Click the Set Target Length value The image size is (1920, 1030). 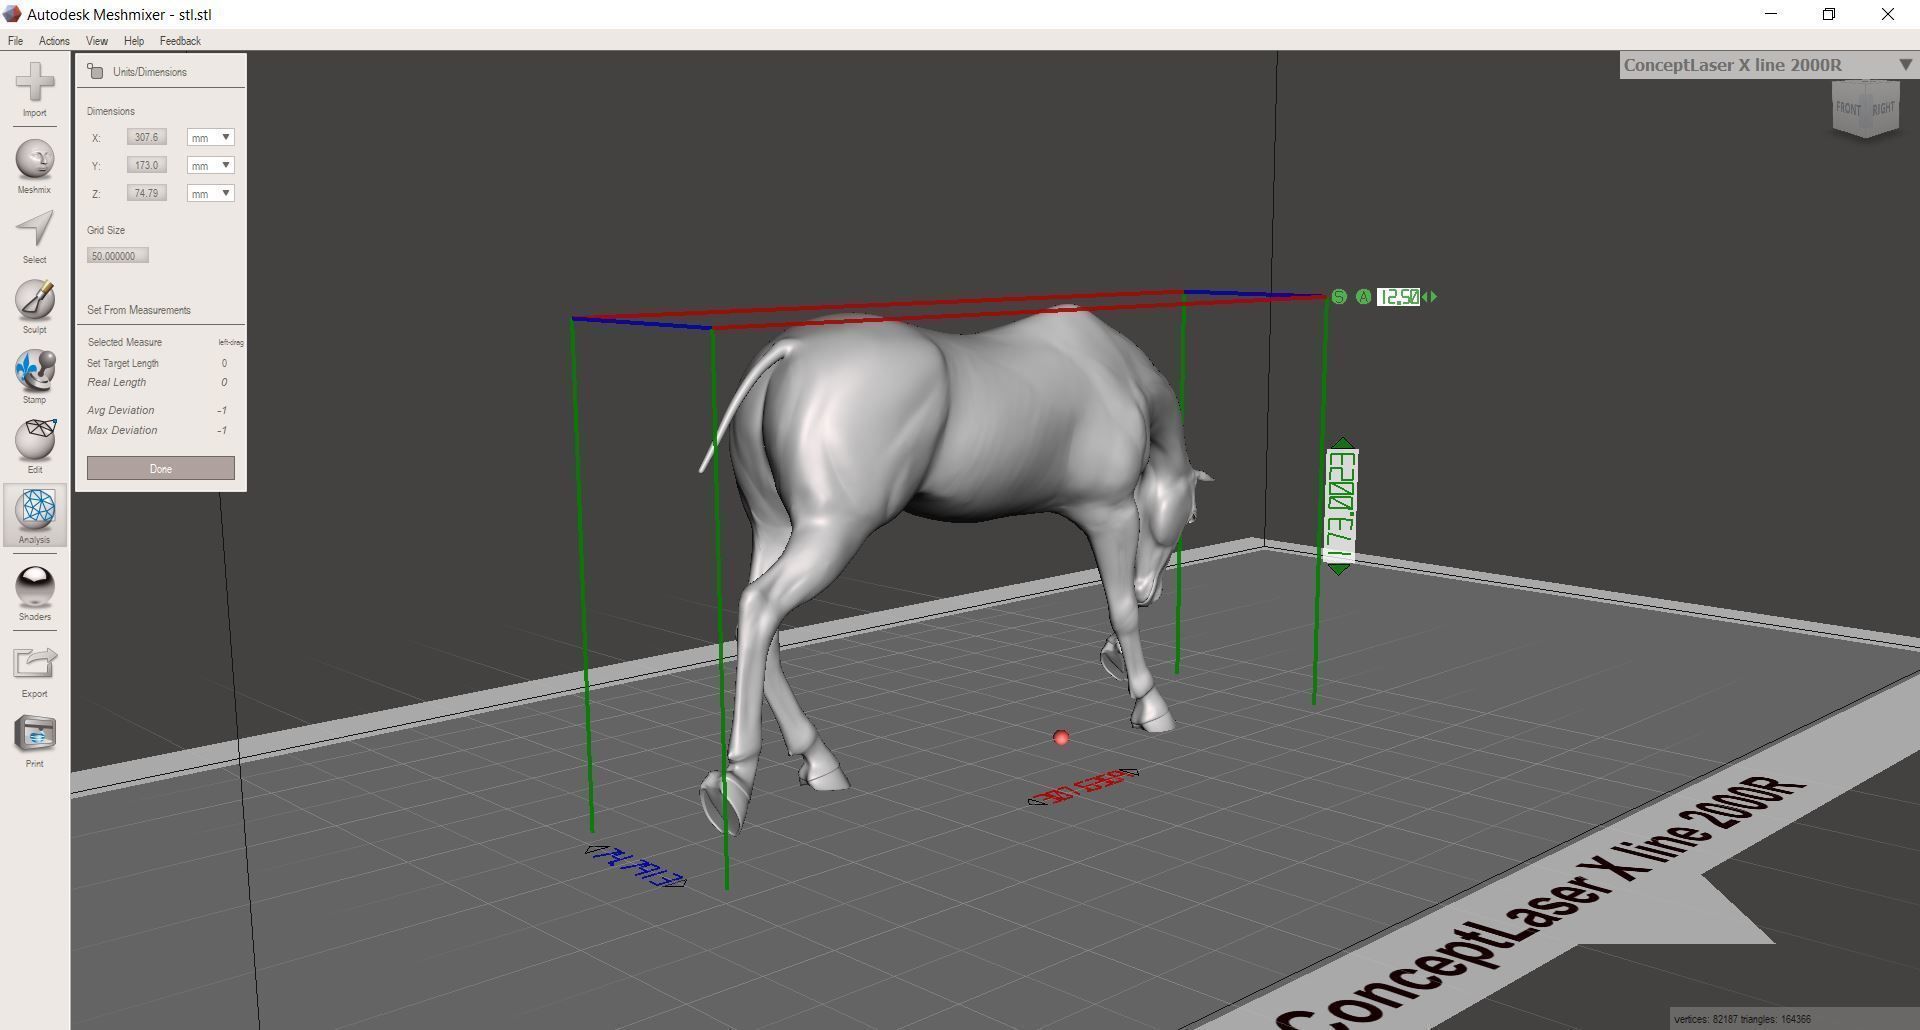(224, 363)
